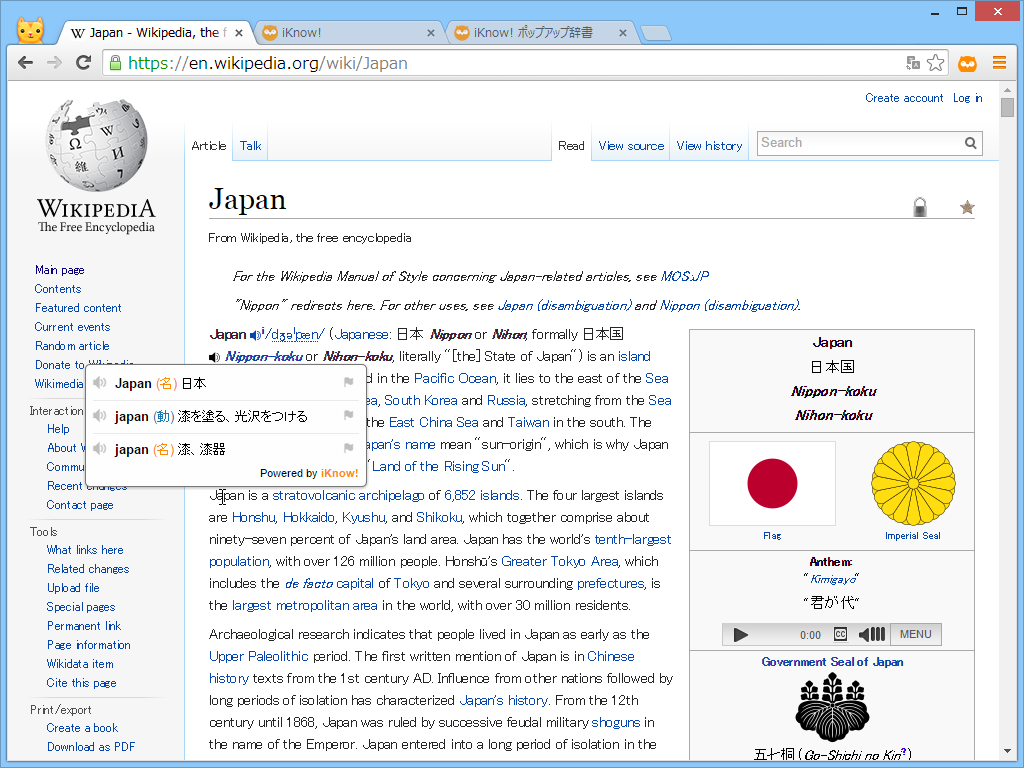Click the featured article star icon
The image size is (1024, 768).
coord(967,208)
